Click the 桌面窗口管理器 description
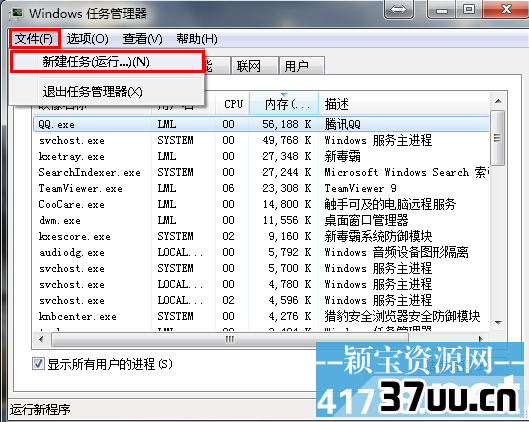Viewport: 529px width, 422px height. 366,220
